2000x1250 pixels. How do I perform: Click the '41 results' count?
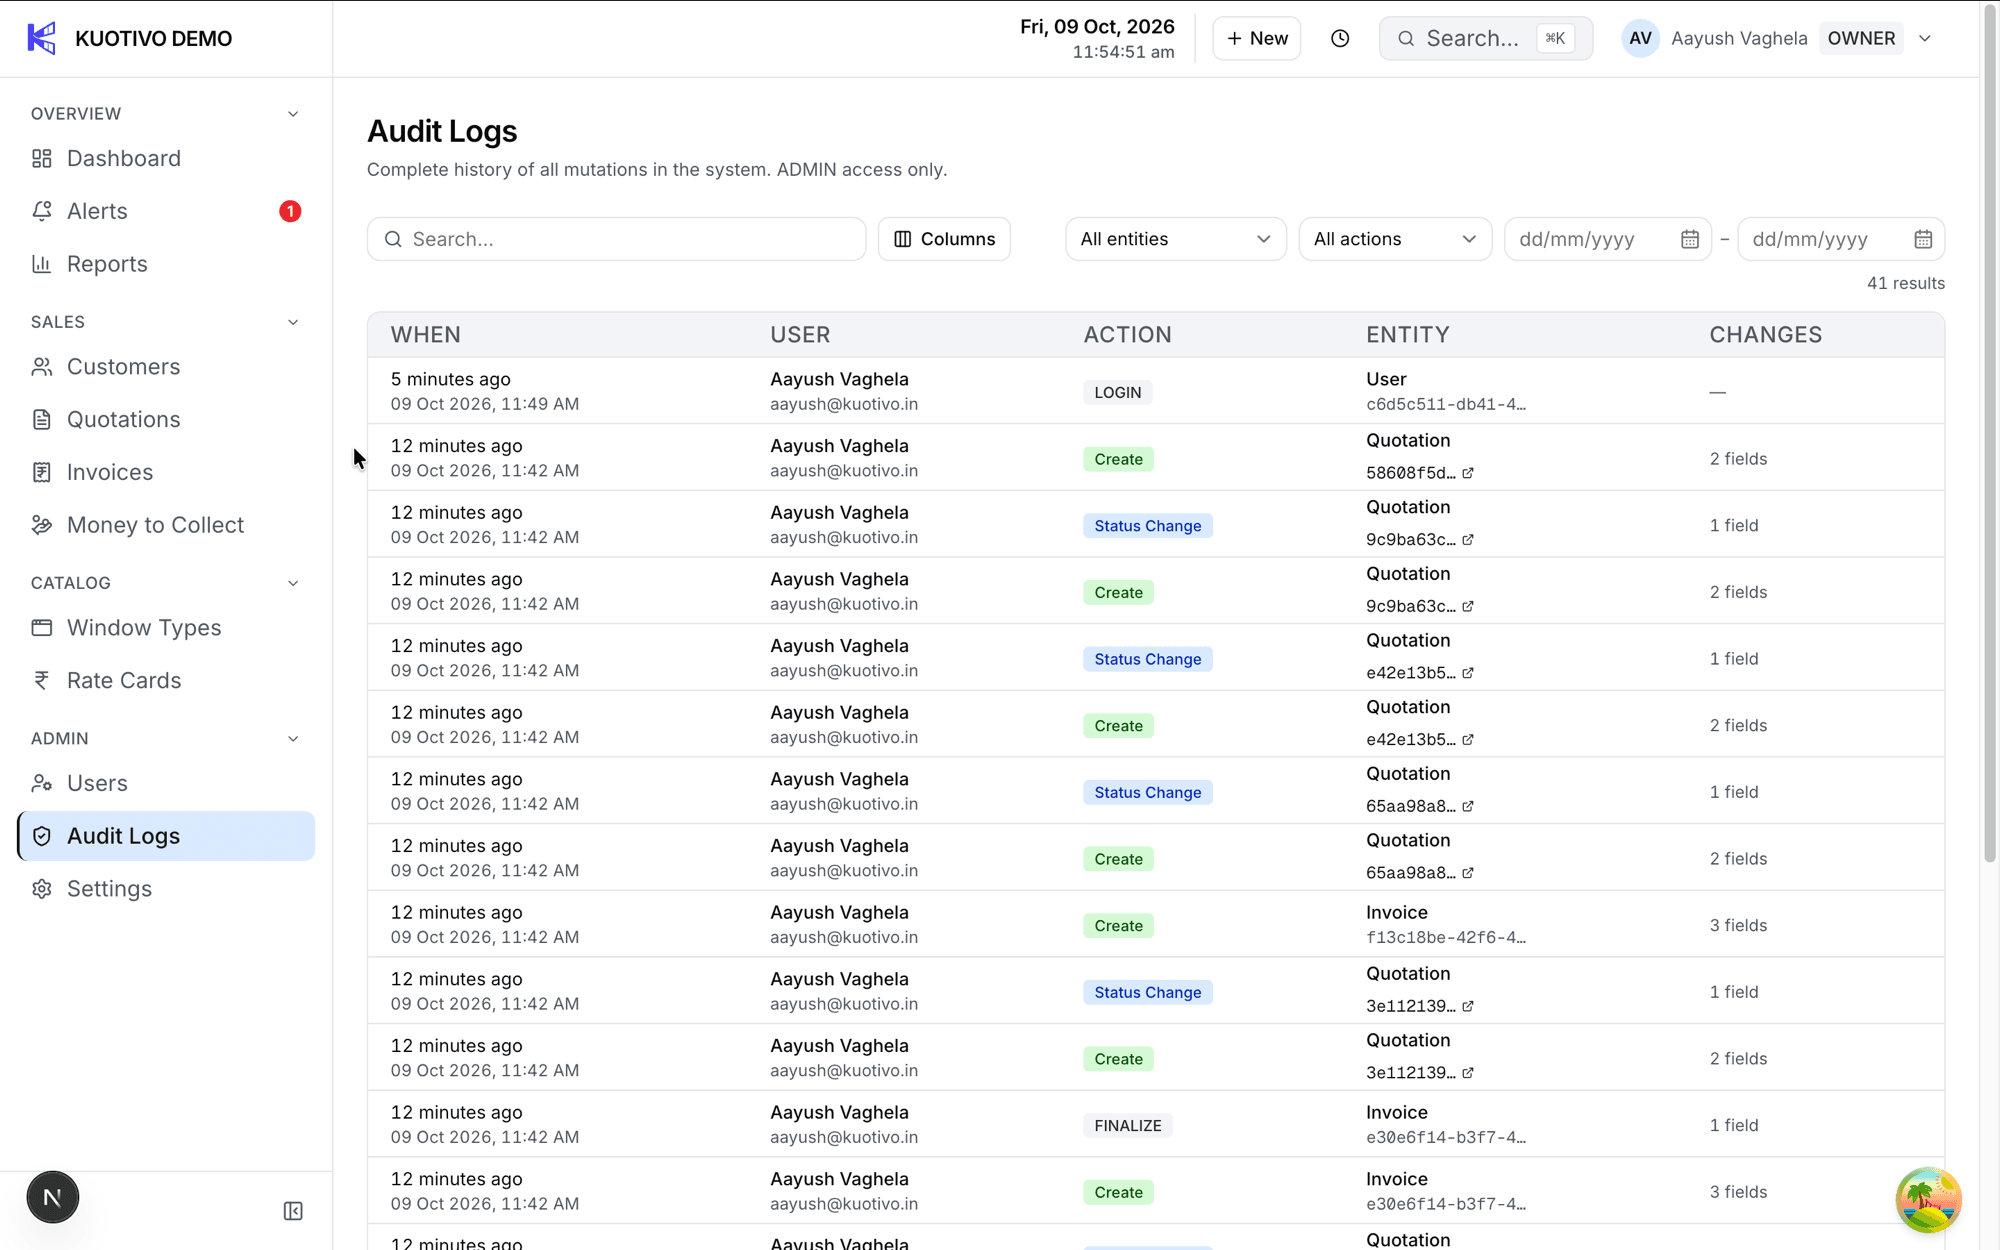[1905, 283]
